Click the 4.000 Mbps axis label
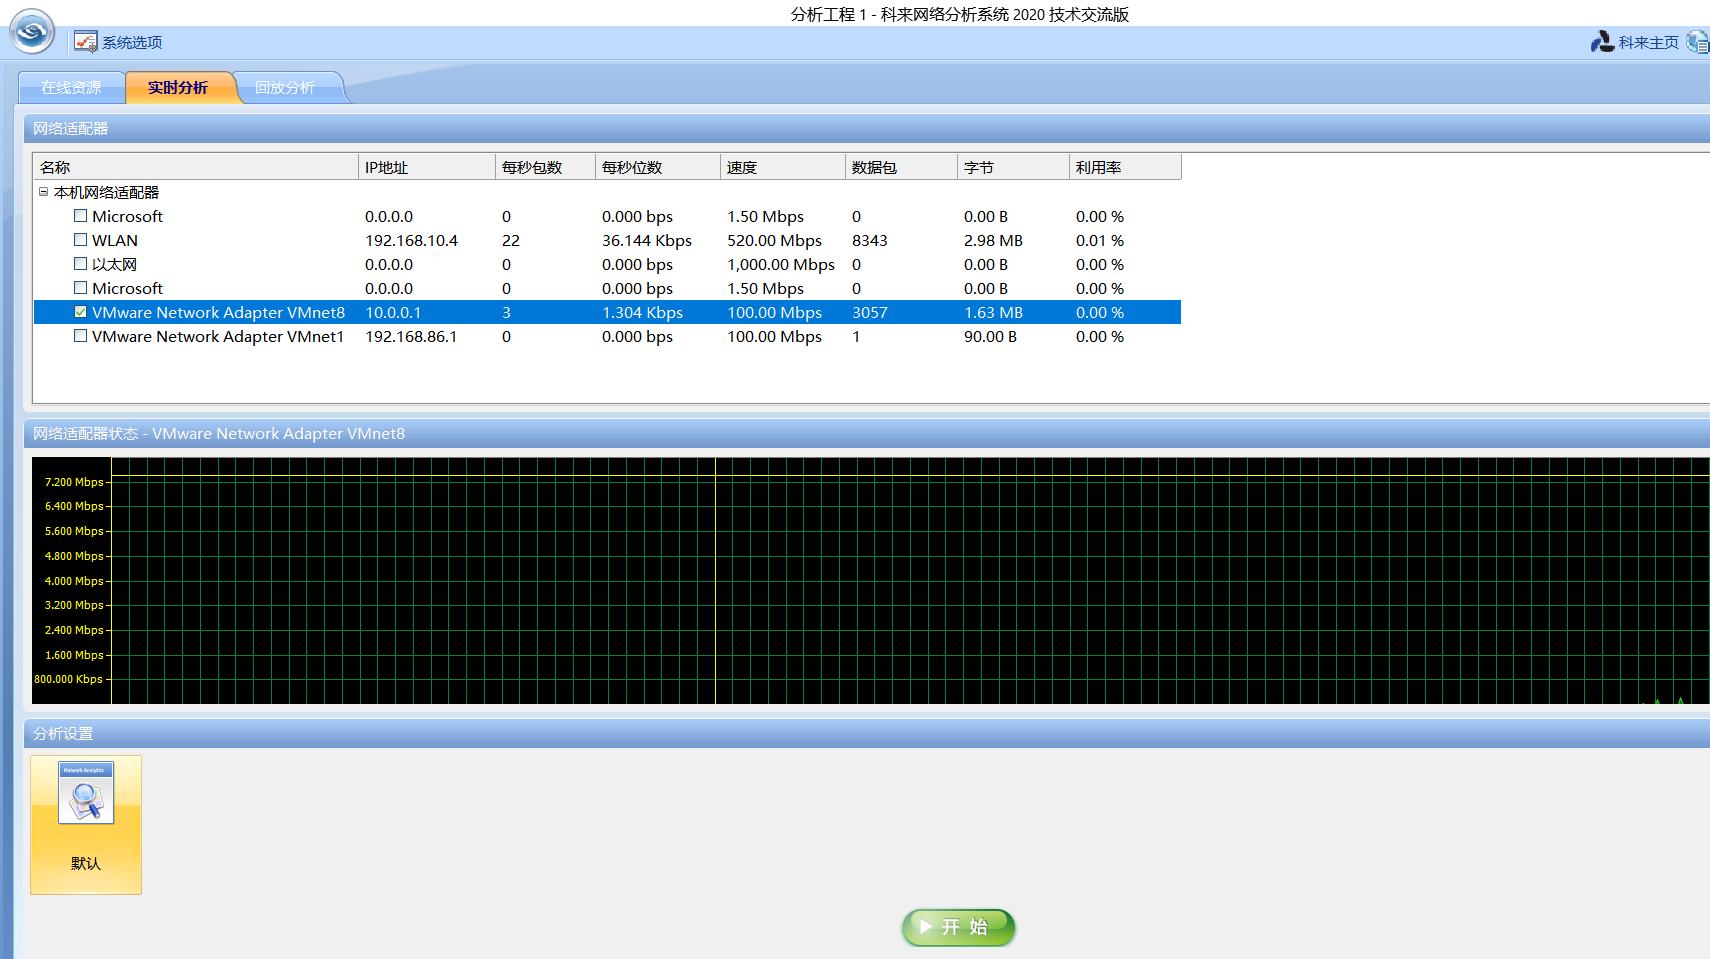Viewport: 1710px width, 959px height. [x=74, y=581]
